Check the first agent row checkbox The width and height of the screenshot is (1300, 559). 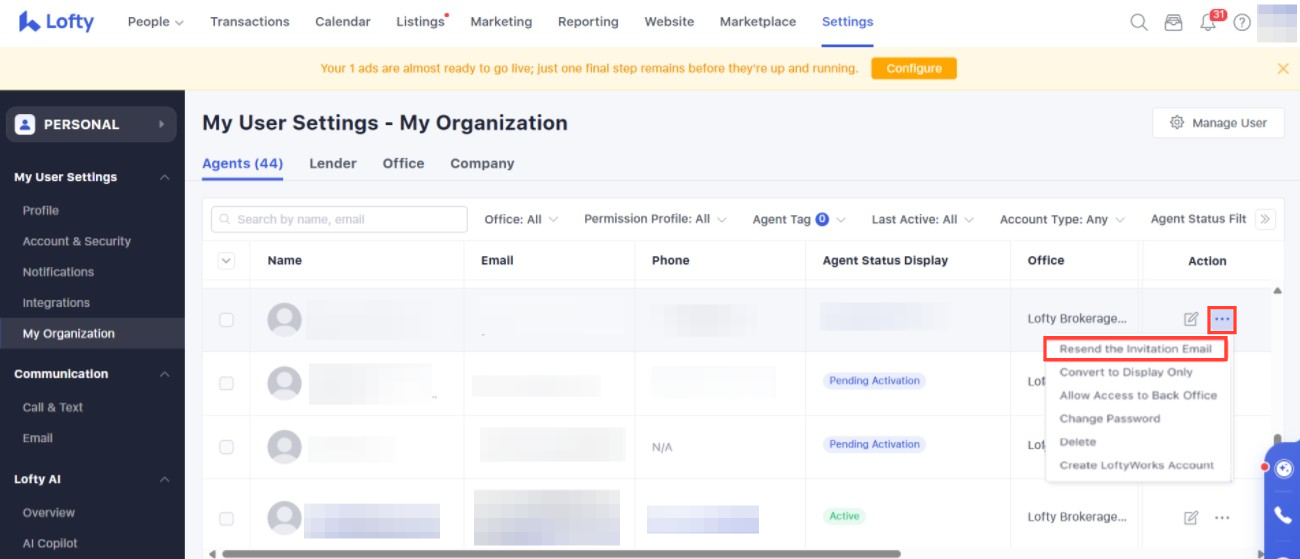tap(226, 319)
